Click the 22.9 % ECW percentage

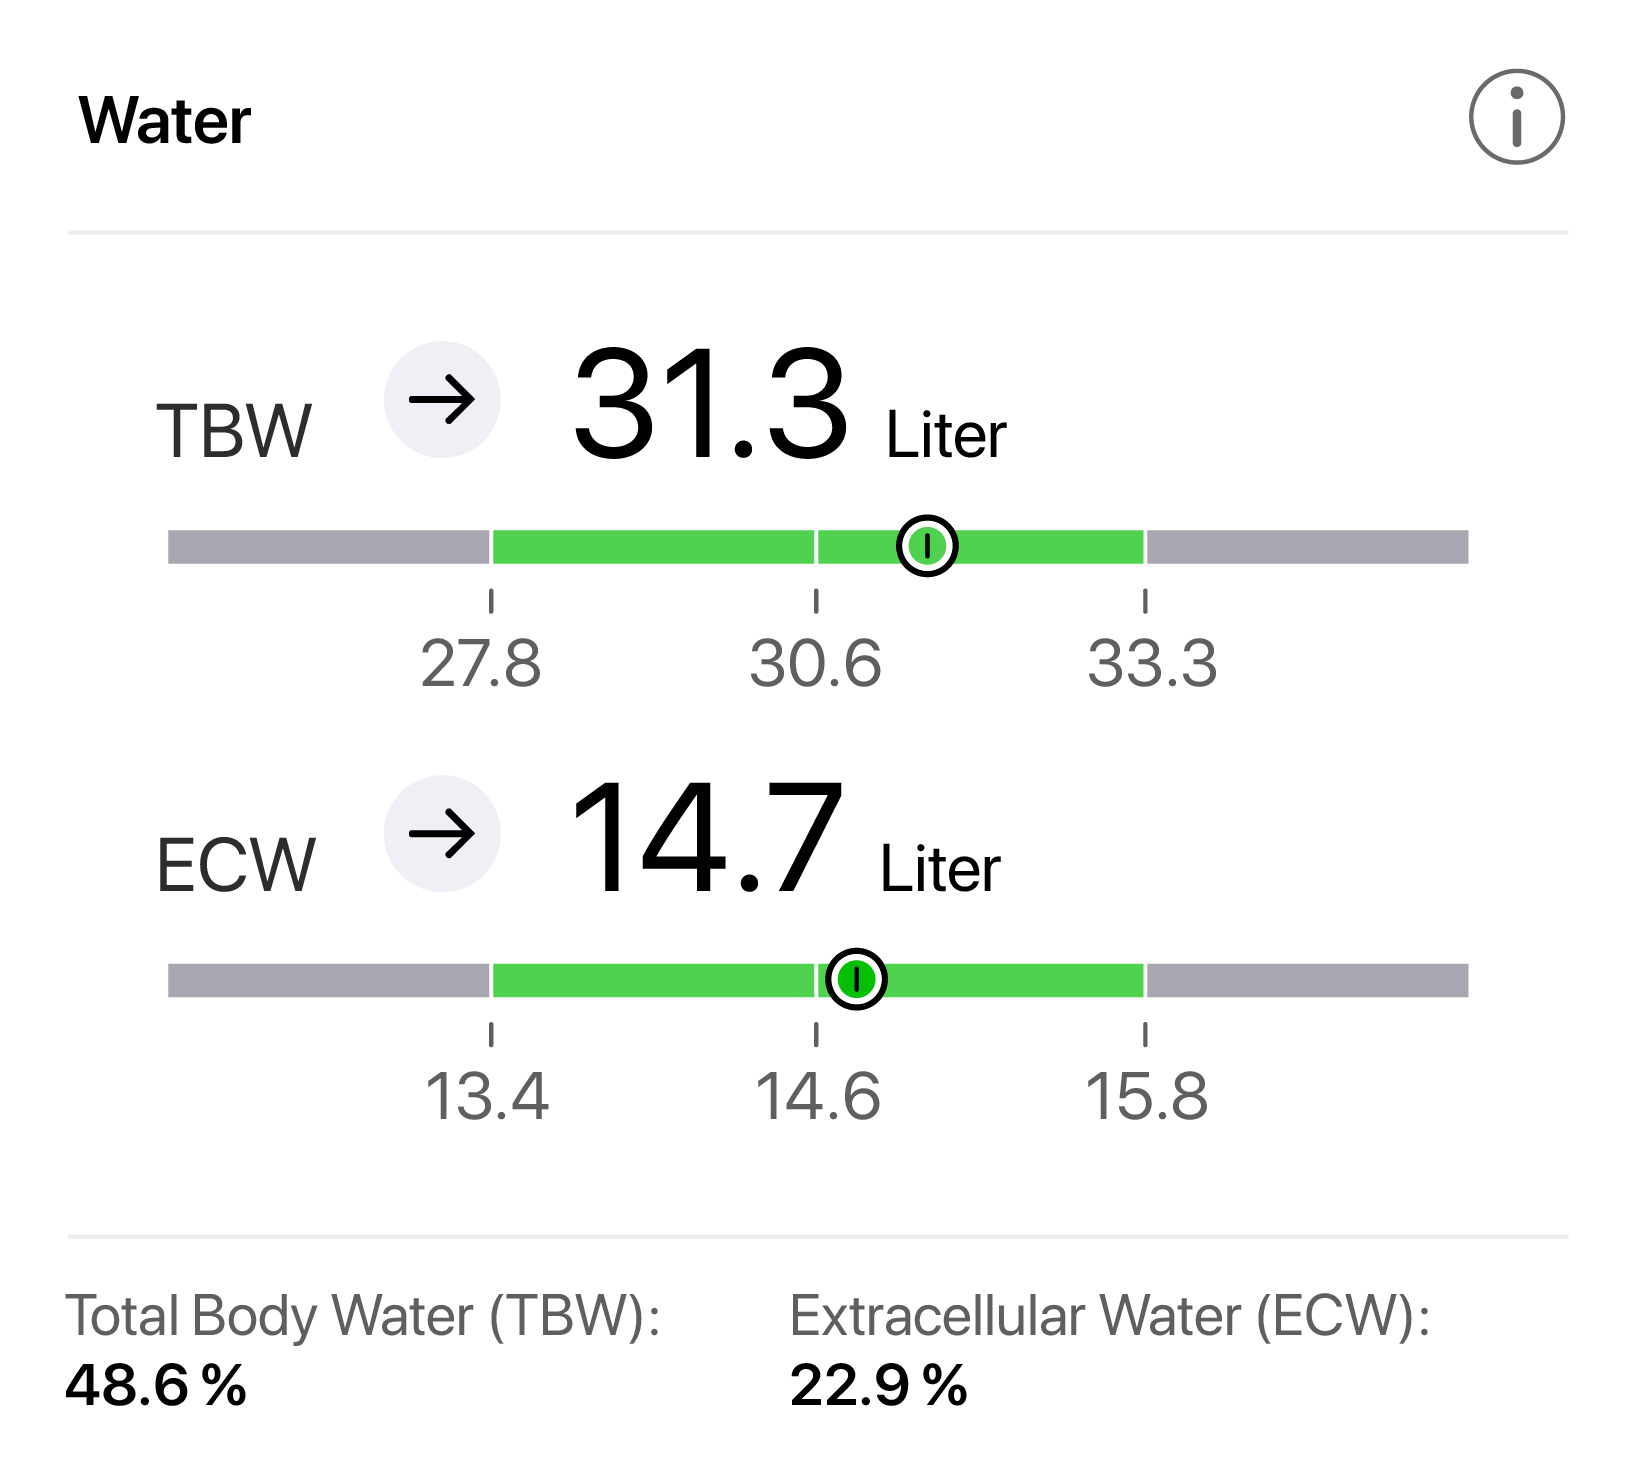click(x=878, y=1385)
